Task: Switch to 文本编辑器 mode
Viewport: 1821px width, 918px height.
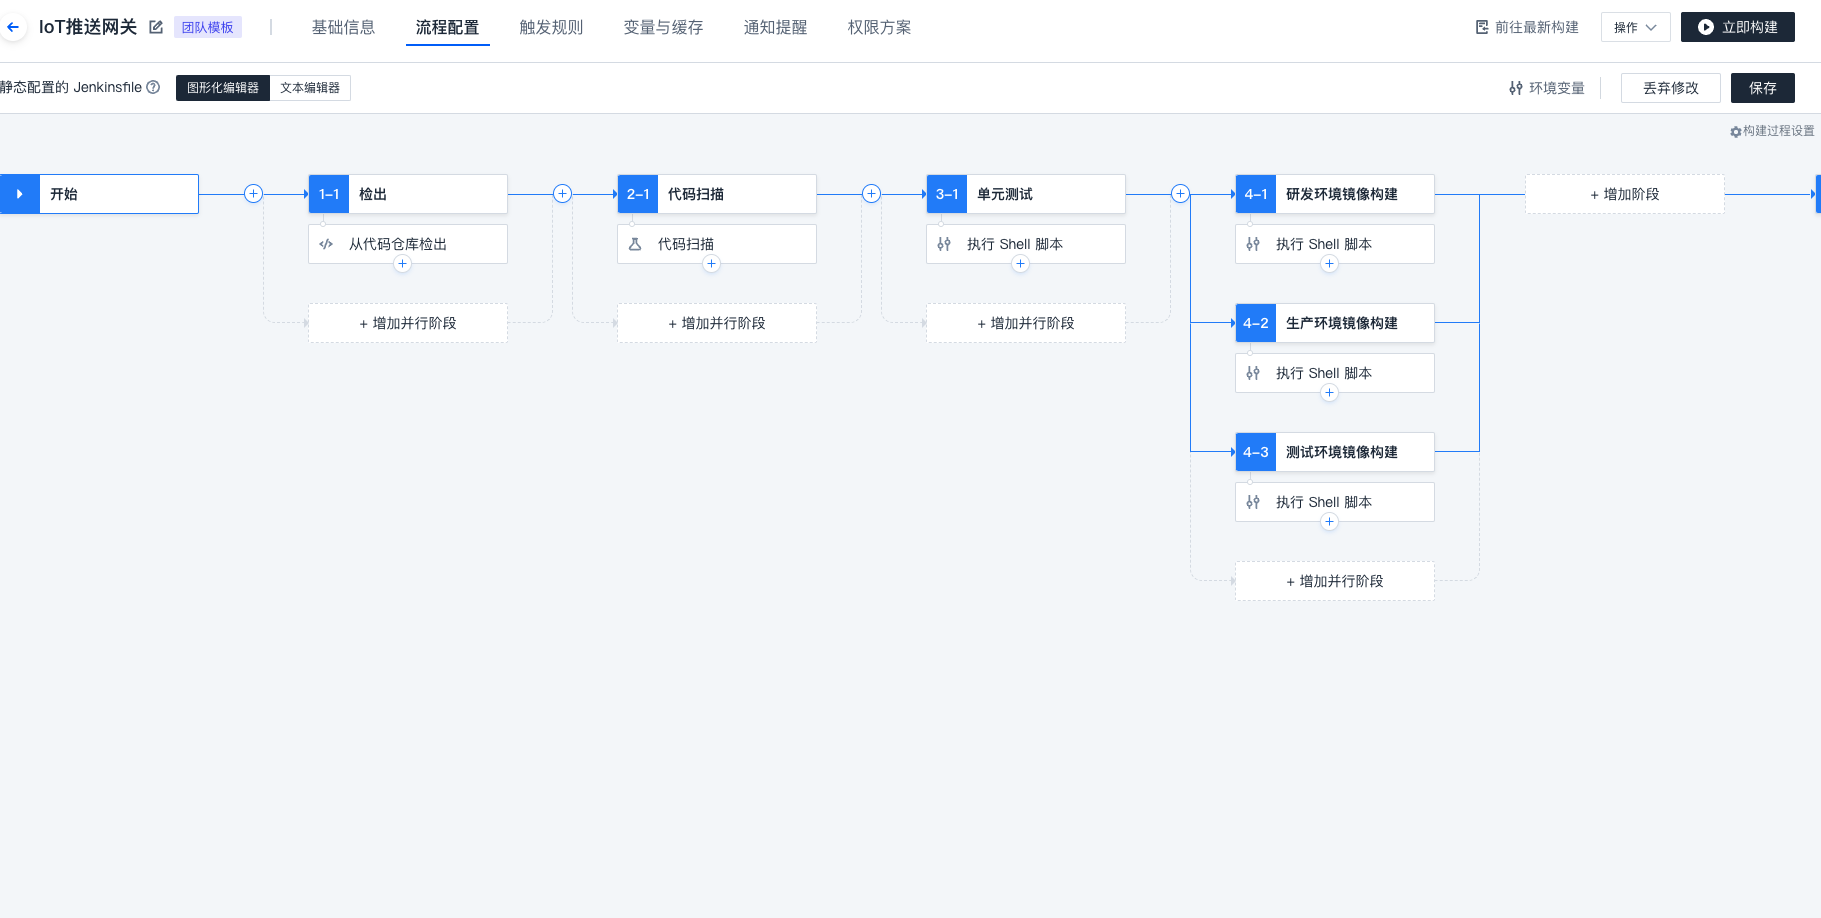Action: pos(310,88)
